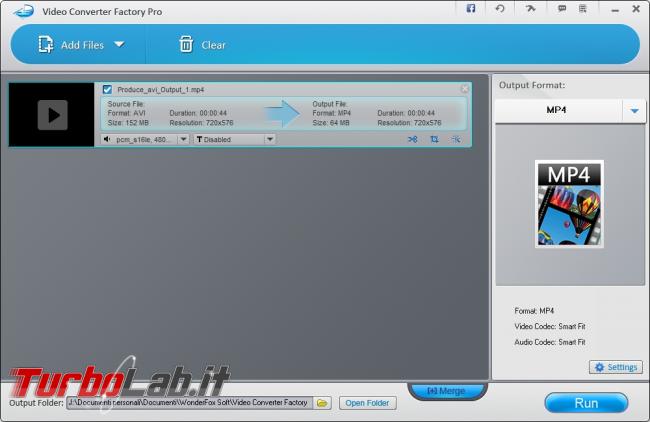The height and width of the screenshot is (422, 650).
Task: Open output Settings
Action: (x=616, y=367)
